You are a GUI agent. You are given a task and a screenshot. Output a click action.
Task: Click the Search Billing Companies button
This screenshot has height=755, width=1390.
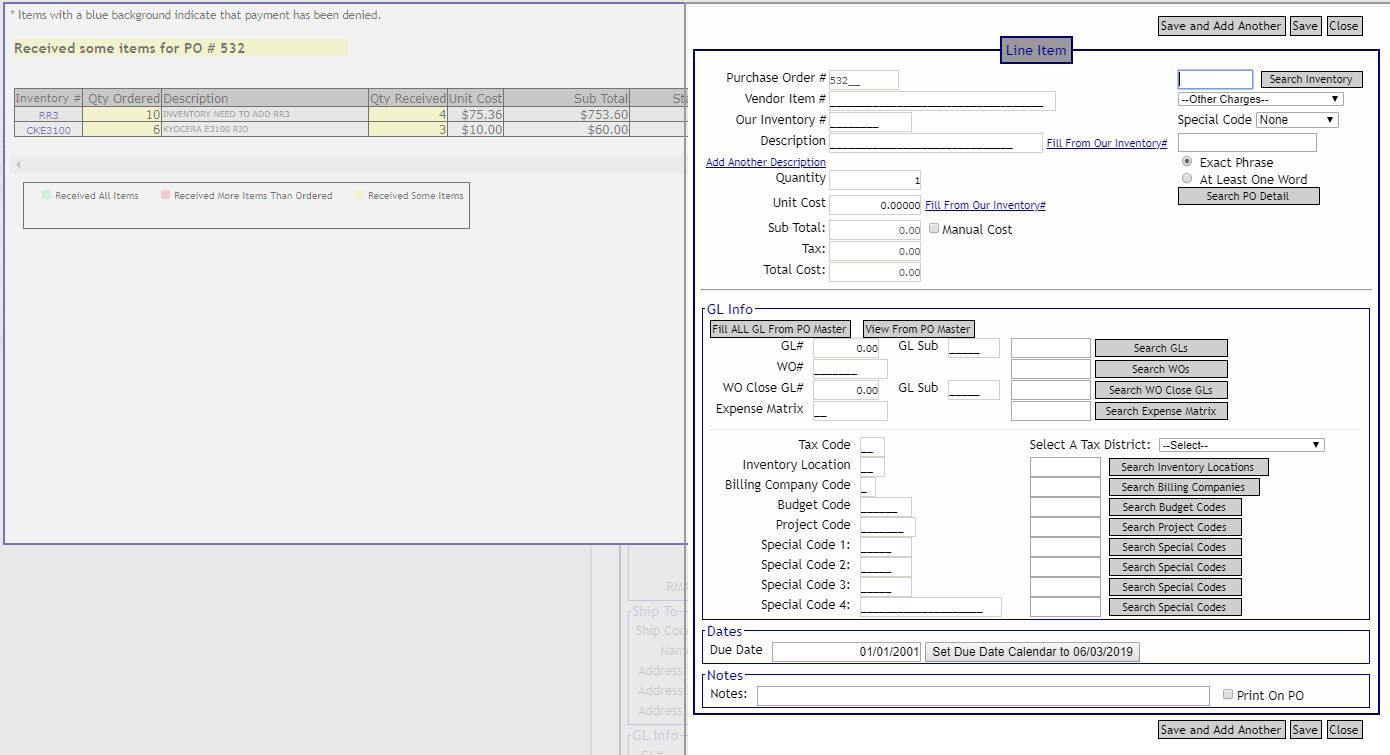pyautogui.click(x=1184, y=487)
